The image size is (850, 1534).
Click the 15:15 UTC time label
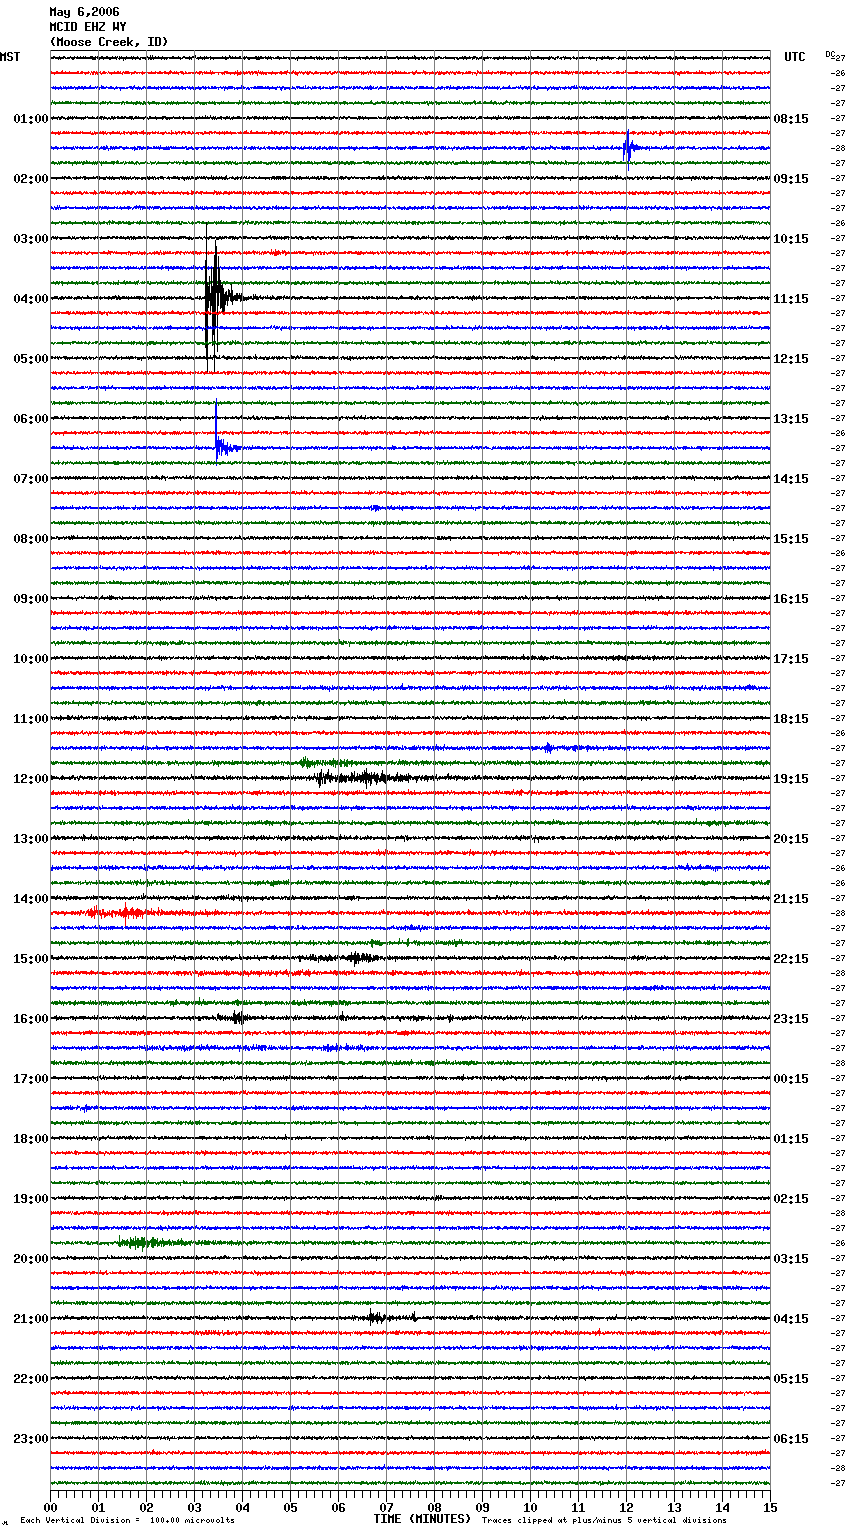[791, 539]
